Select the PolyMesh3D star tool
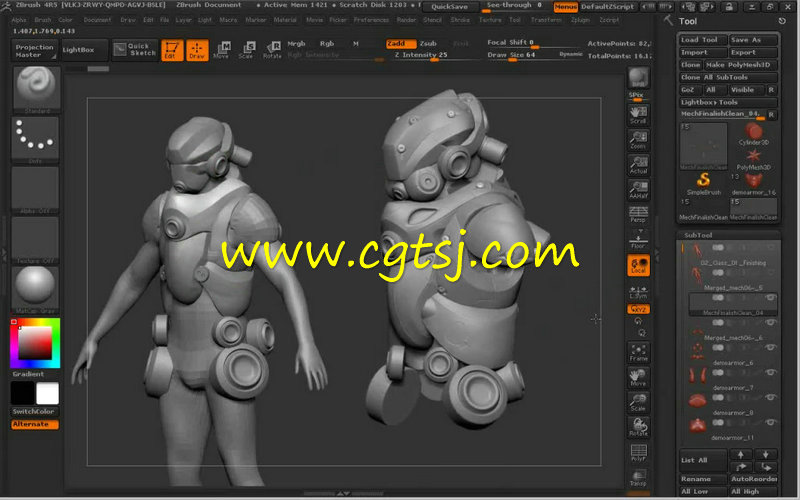 [753, 159]
